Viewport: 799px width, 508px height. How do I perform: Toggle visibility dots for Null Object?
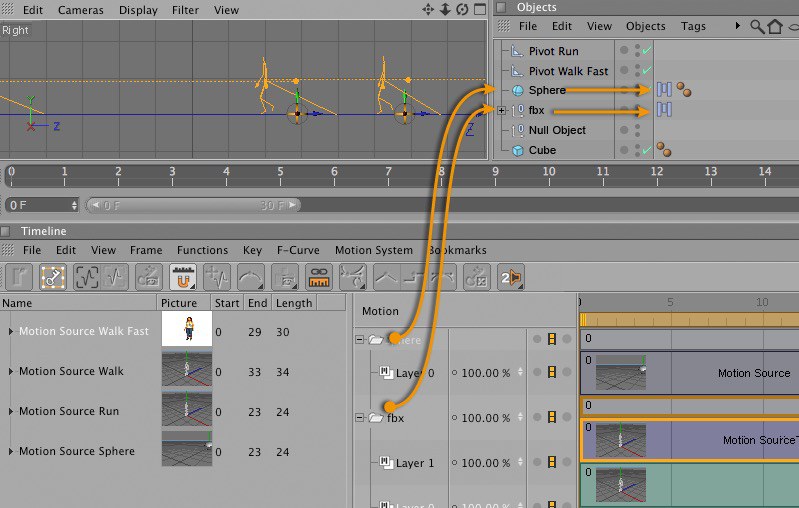pyautogui.click(x=637, y=130)
